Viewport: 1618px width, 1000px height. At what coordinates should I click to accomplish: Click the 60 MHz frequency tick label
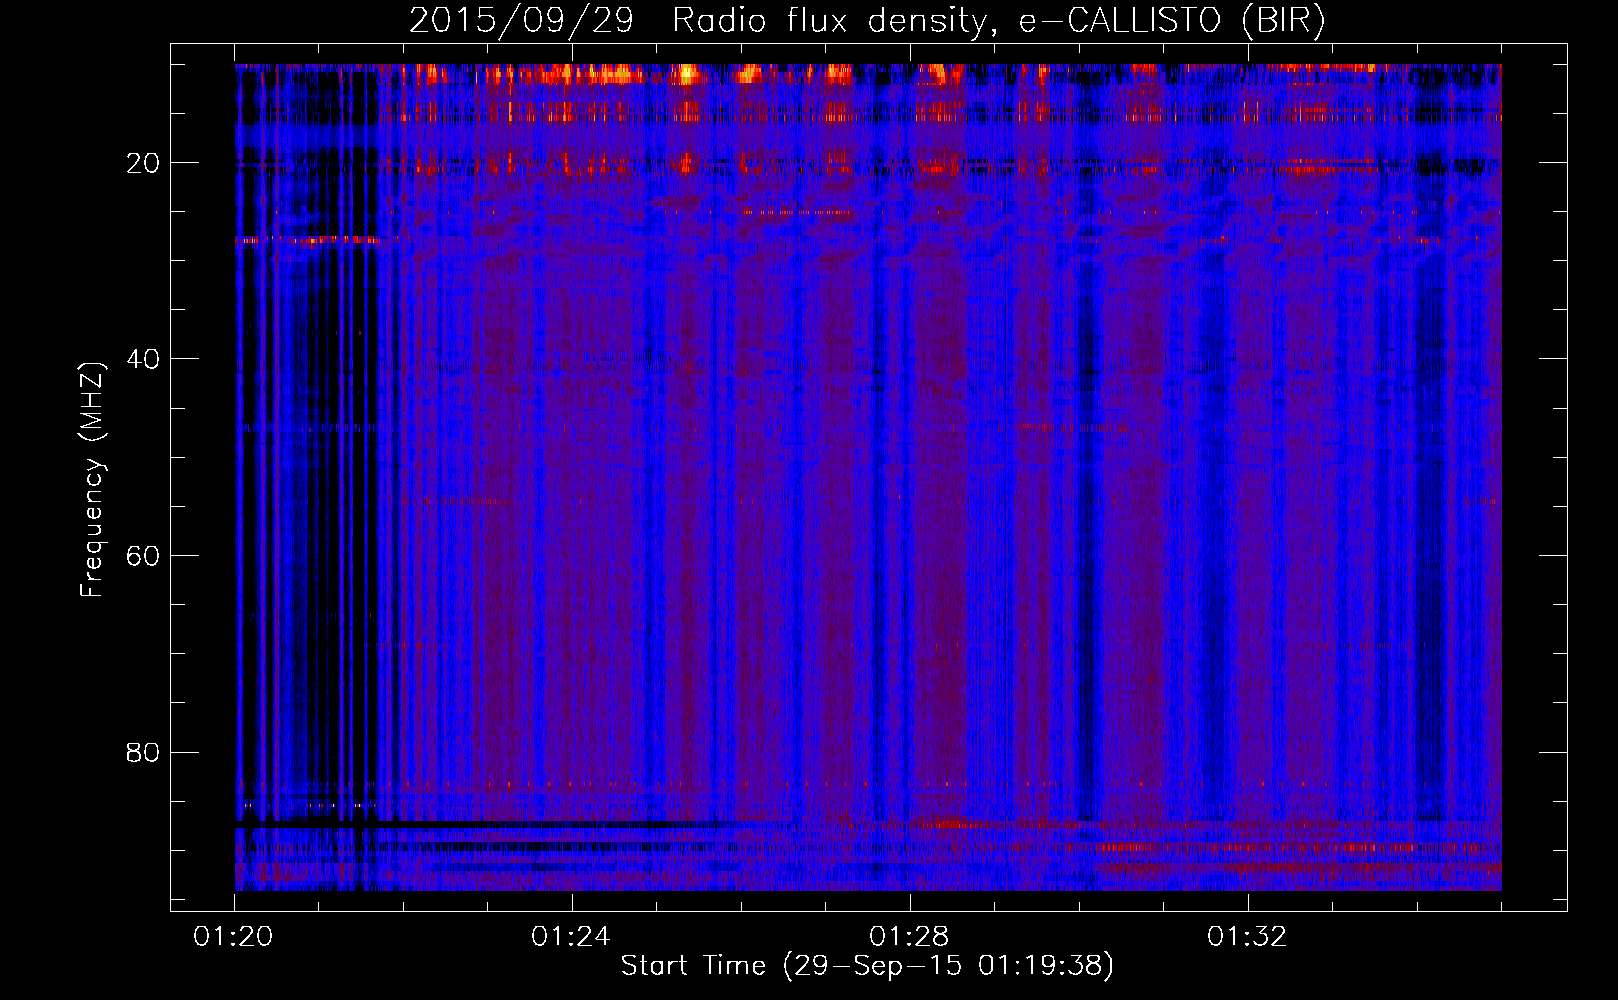pos(144,556)
